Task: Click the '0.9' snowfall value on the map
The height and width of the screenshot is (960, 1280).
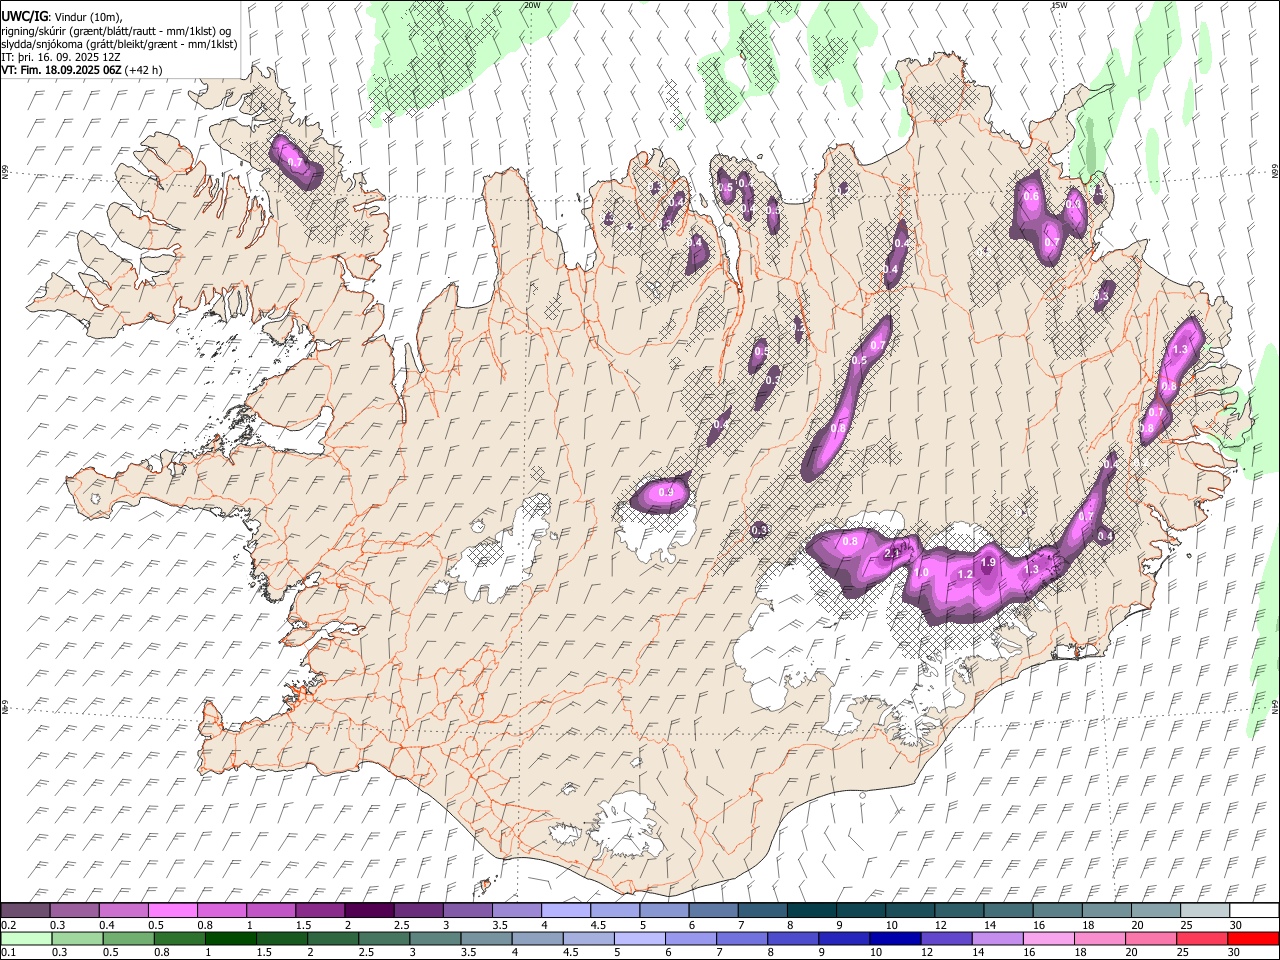Action: pos(665,493)
